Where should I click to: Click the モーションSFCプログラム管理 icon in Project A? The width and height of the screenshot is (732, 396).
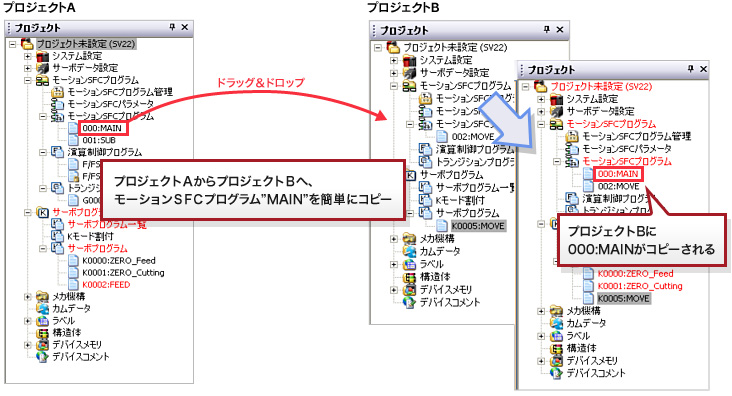57,92
